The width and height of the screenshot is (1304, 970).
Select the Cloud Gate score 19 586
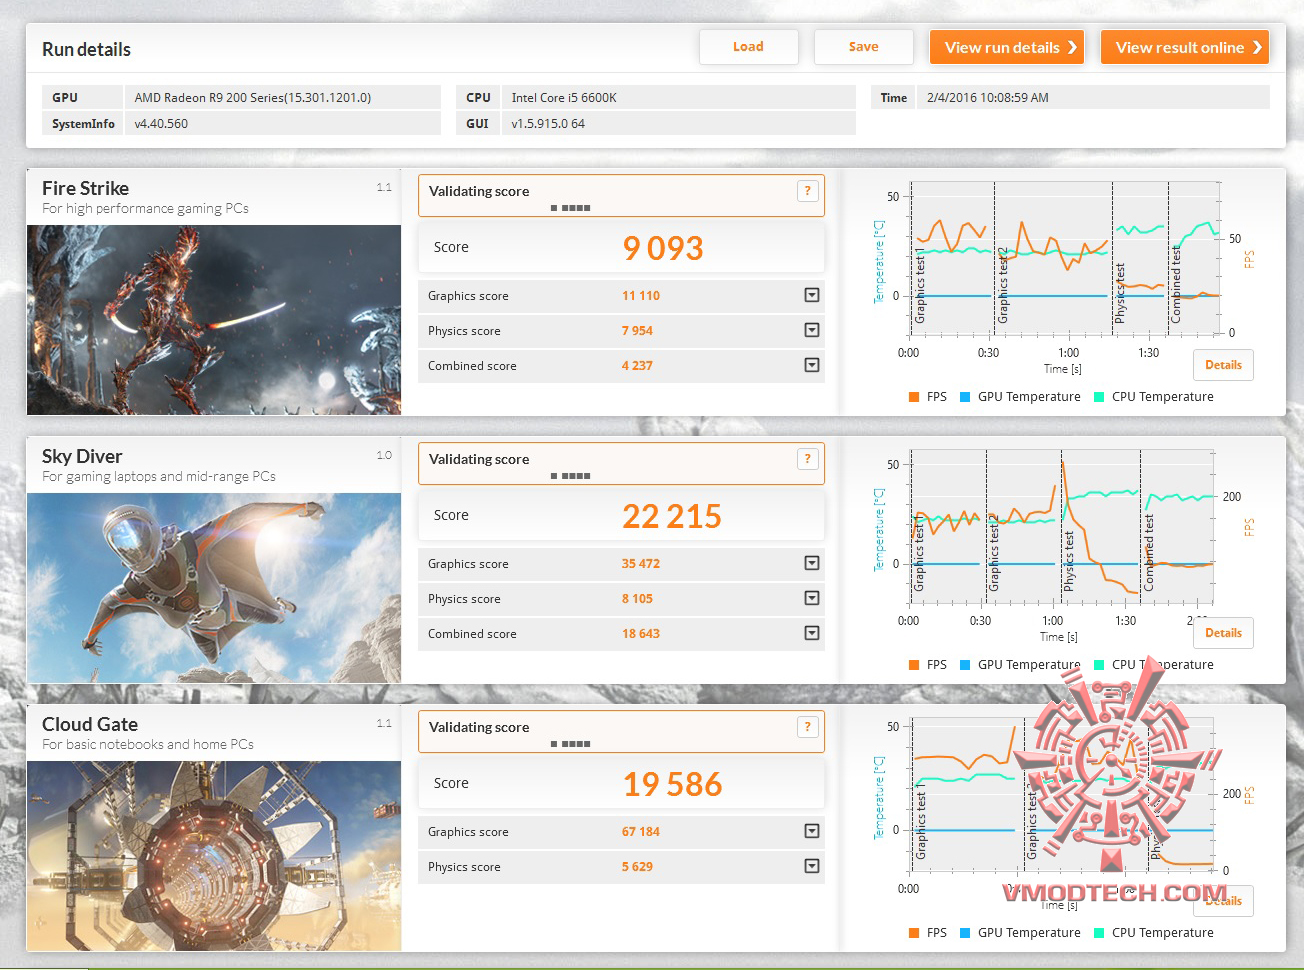(x=672, y=784)
